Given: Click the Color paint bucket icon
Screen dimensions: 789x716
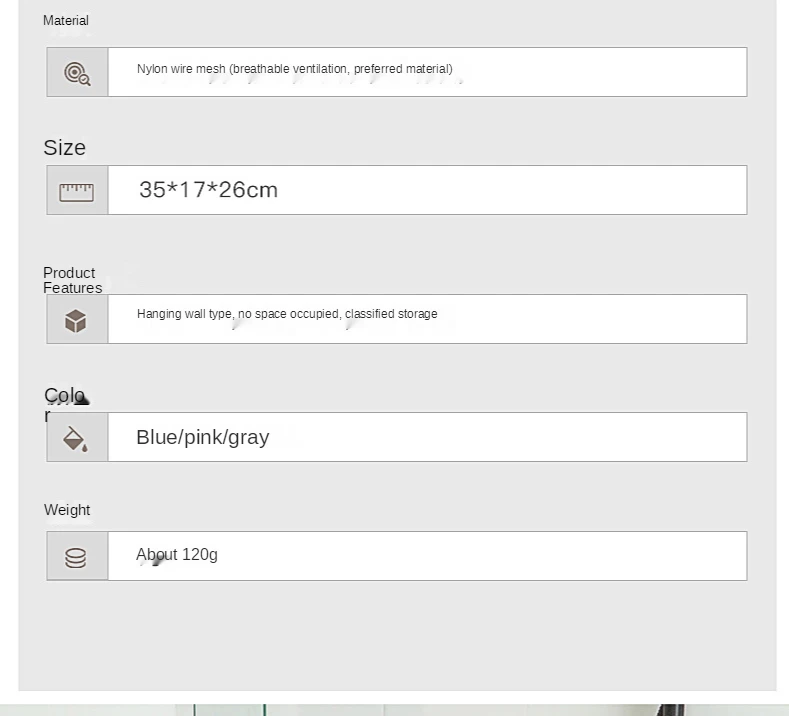Looking at the screenshot, I should (x=76, y=438).
